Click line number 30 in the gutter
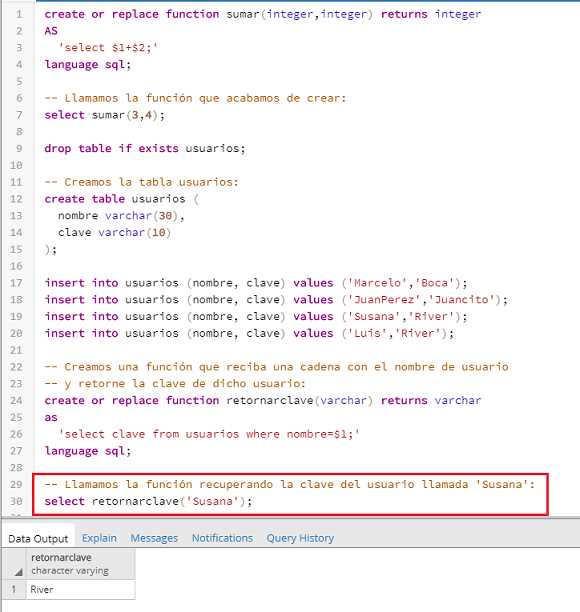 click(16, 501)
